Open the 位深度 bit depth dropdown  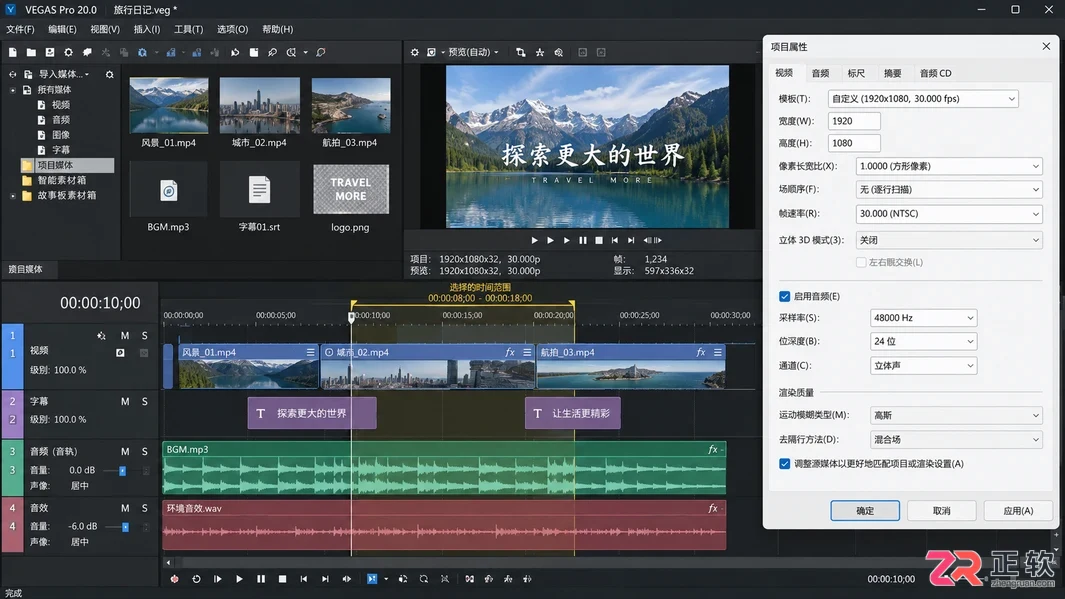tap(923, 342)
